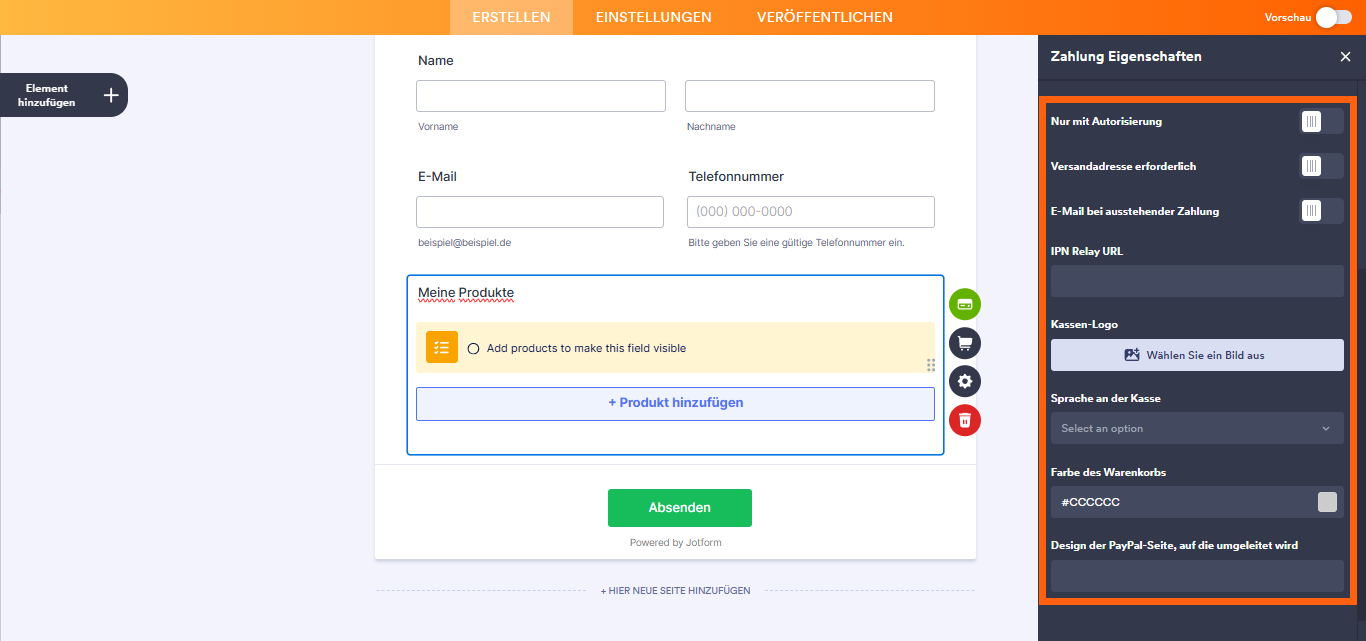
Task: Click the green payment wizard icon
Action: pos(965,304)
